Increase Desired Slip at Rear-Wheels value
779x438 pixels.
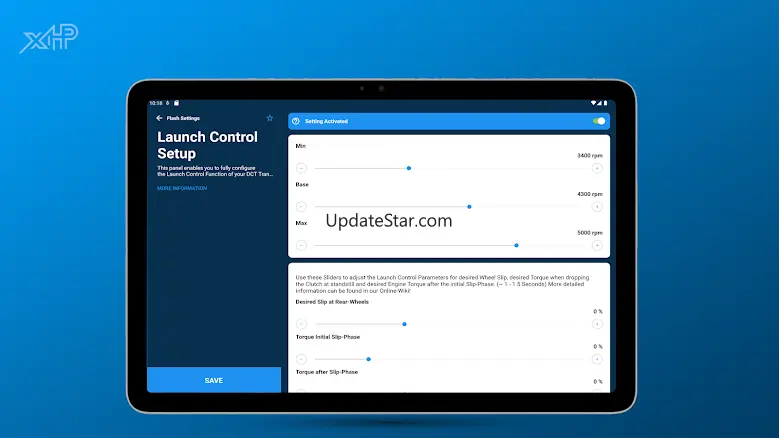(597, 324)
